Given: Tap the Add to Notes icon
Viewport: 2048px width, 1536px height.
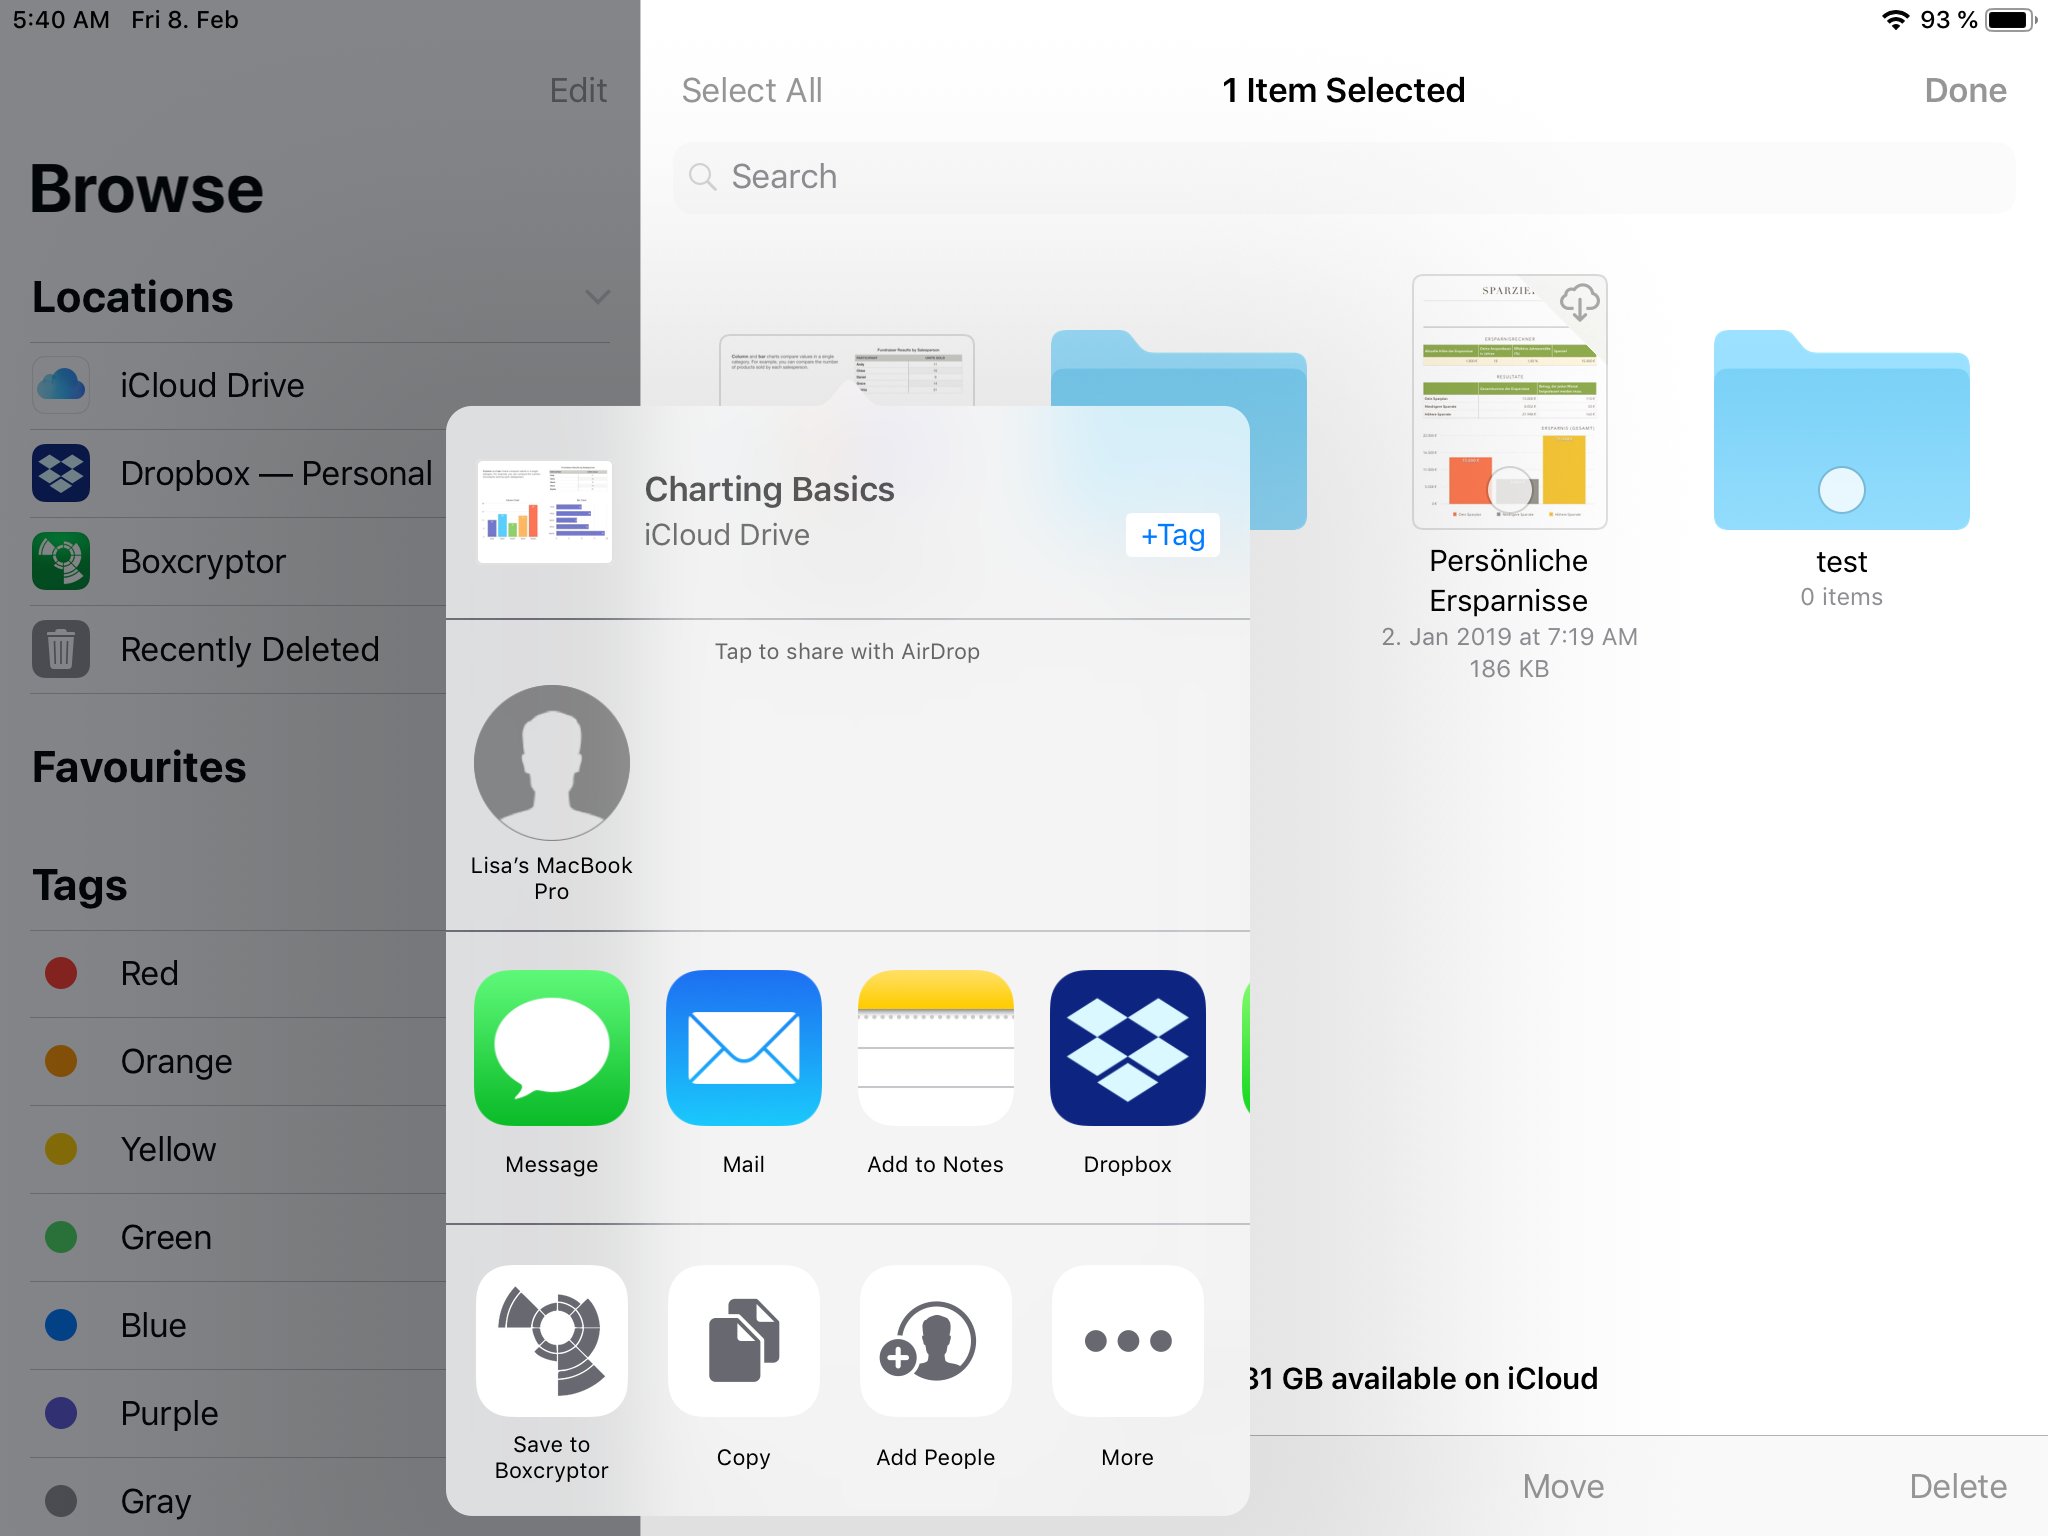Looking at the screenshot, I should 935,1048.
